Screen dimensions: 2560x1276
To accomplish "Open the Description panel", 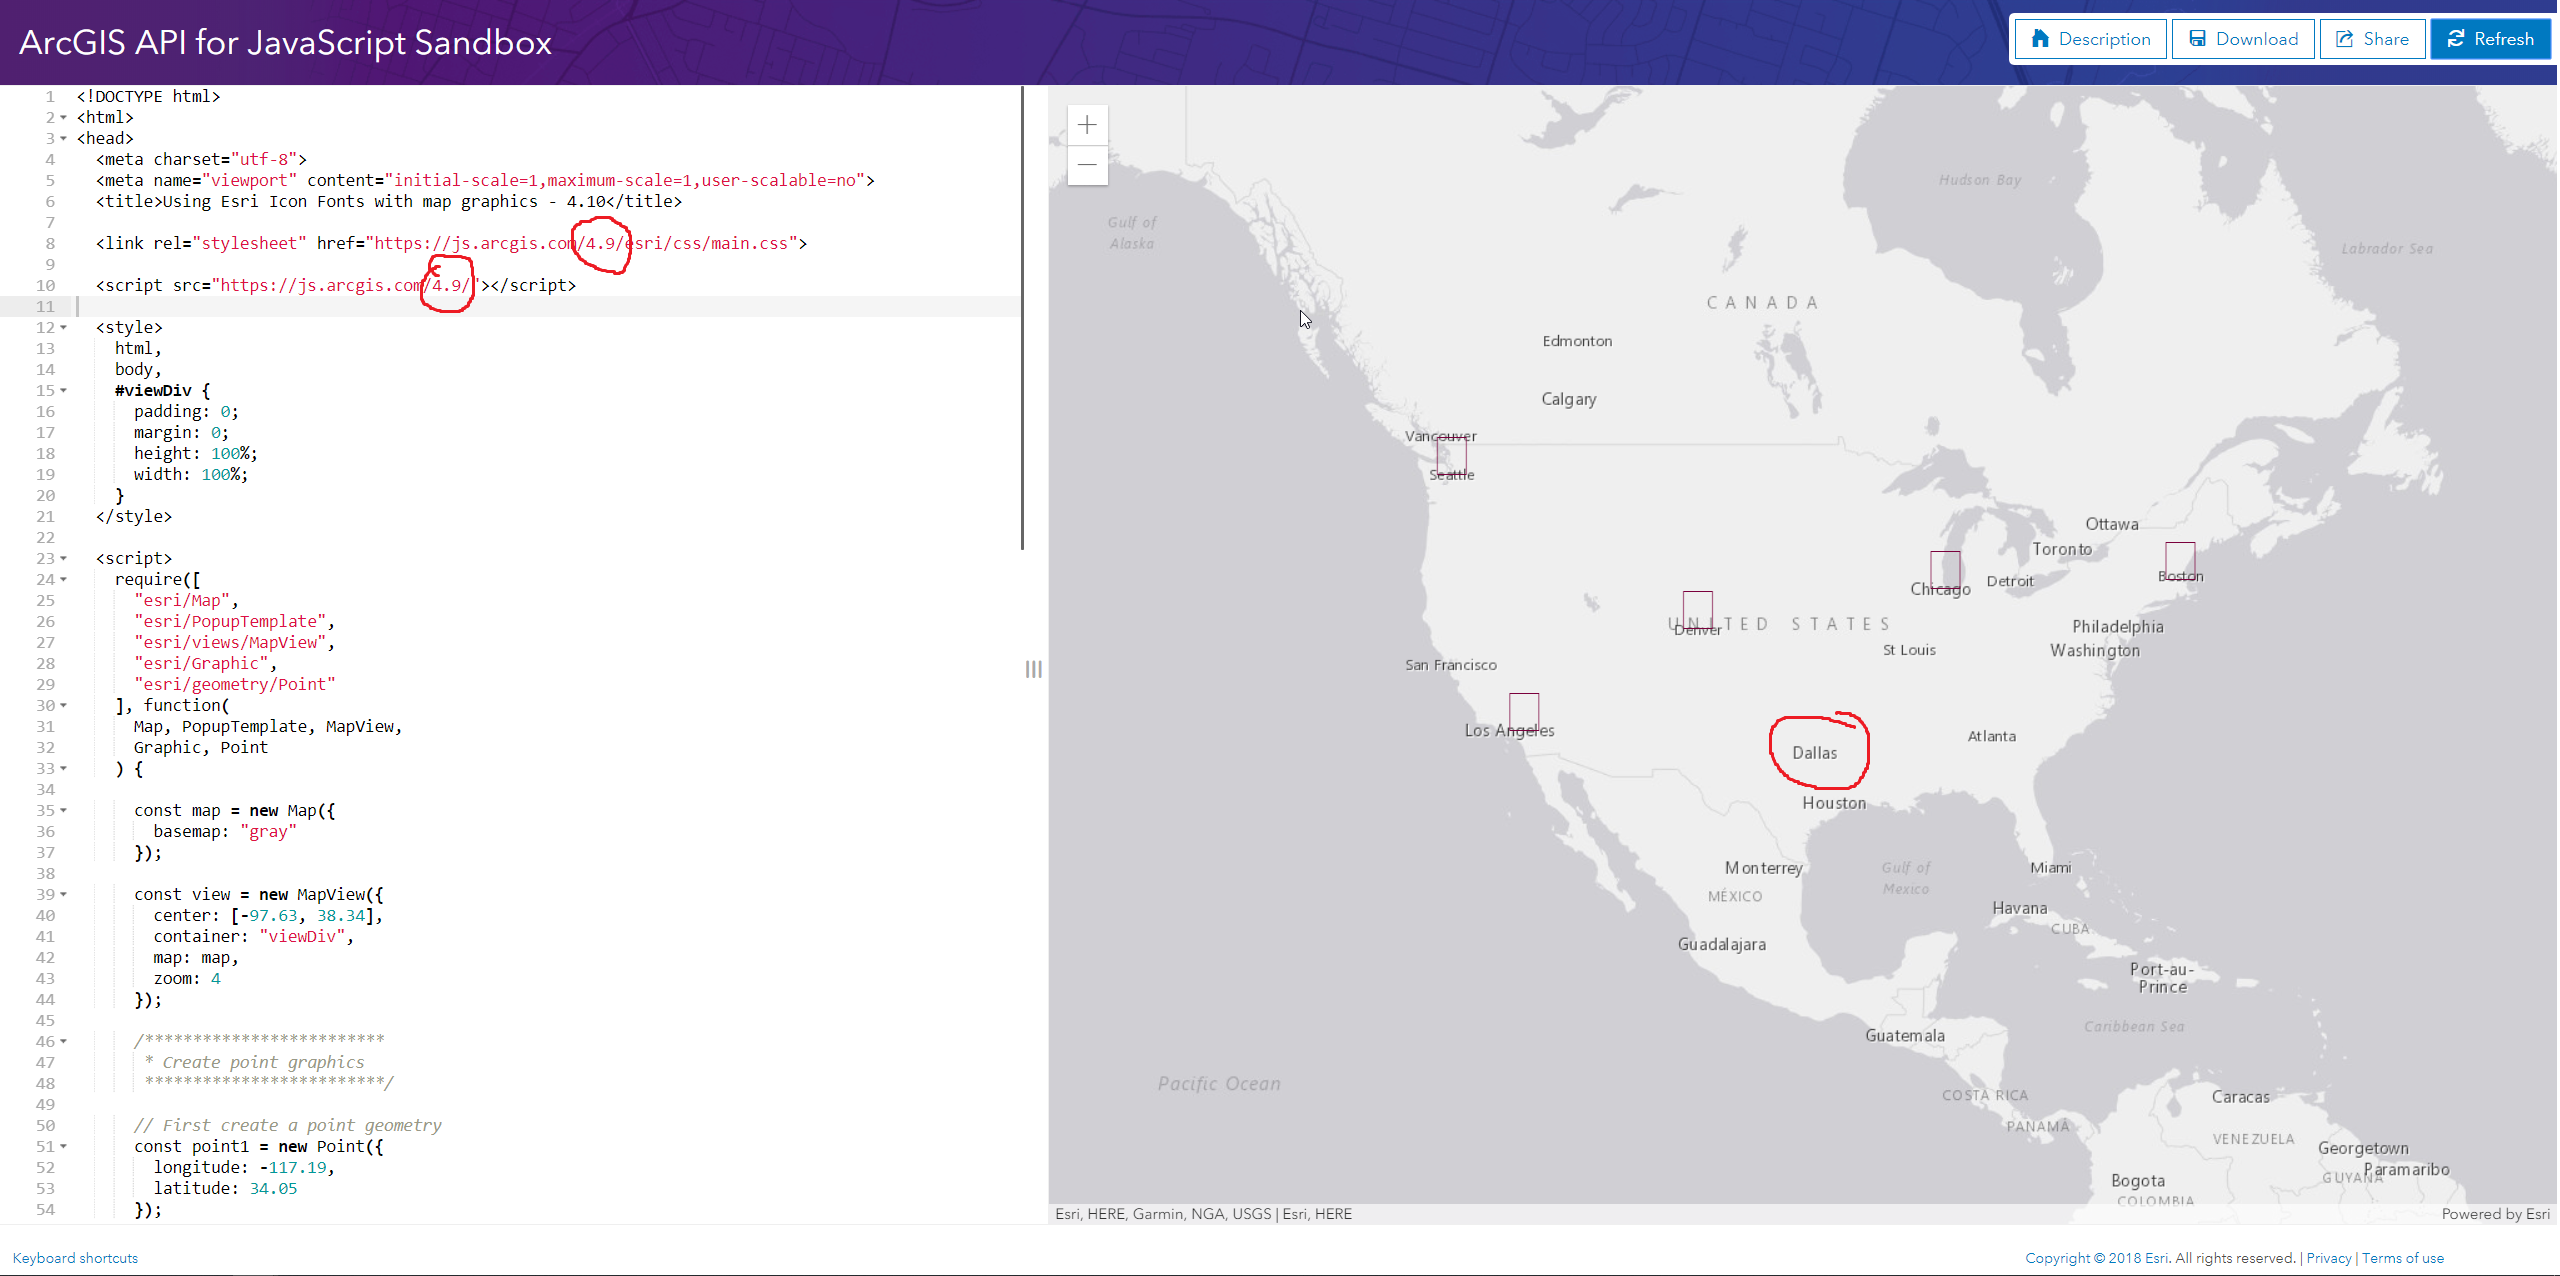I will click(2090, 39).
